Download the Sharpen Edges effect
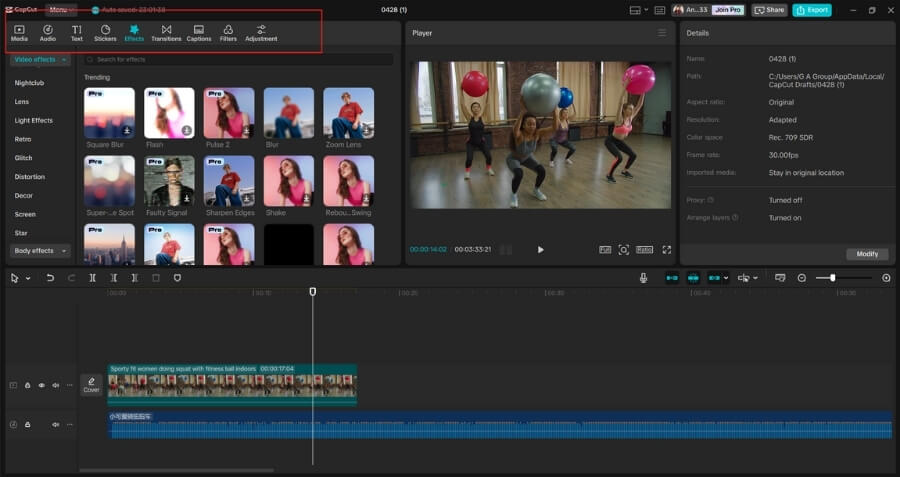This screenshot has width=900, height=477. point(246,199)
